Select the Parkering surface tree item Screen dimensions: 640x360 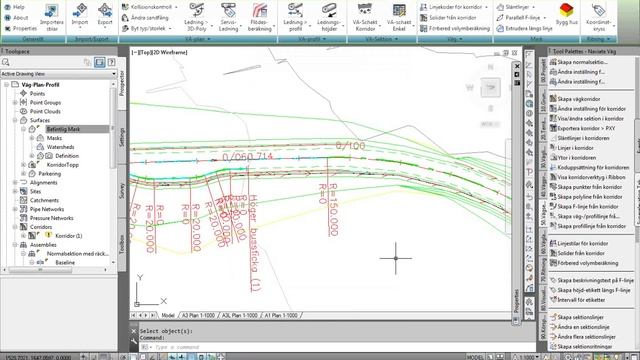[49, 173]
